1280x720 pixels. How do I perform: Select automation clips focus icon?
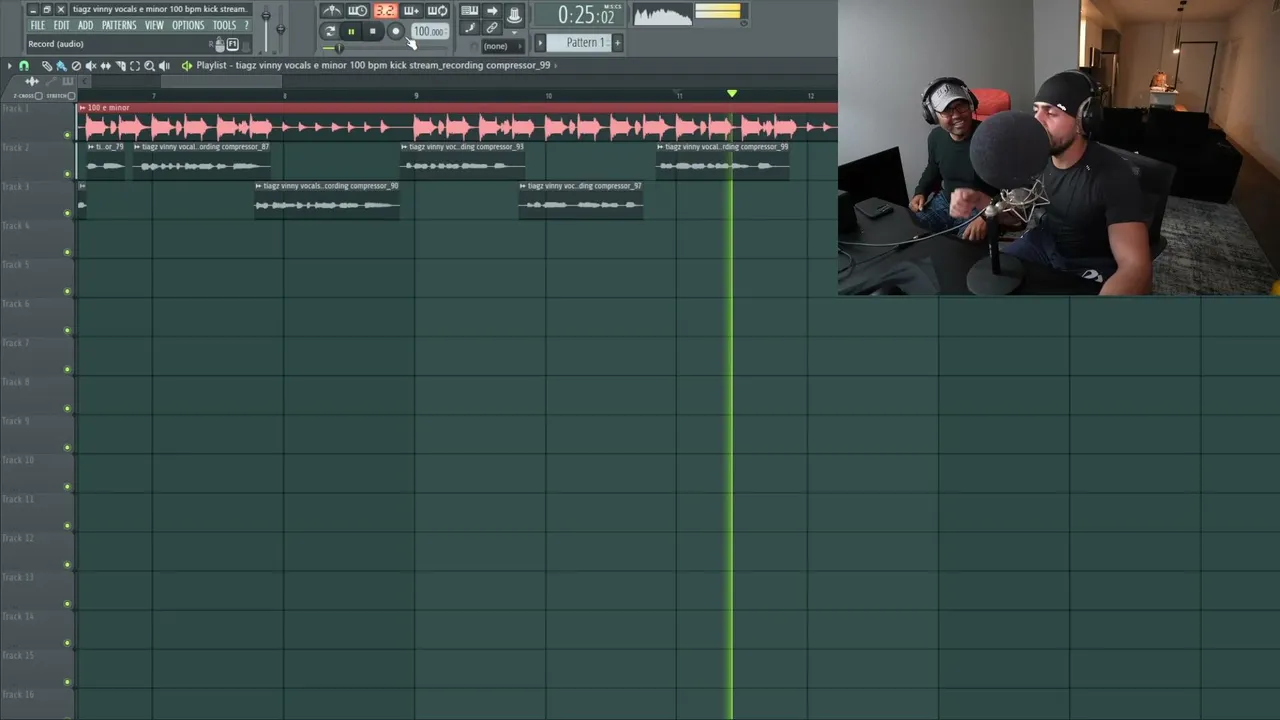pyautogui.click(x=51, y=81)
